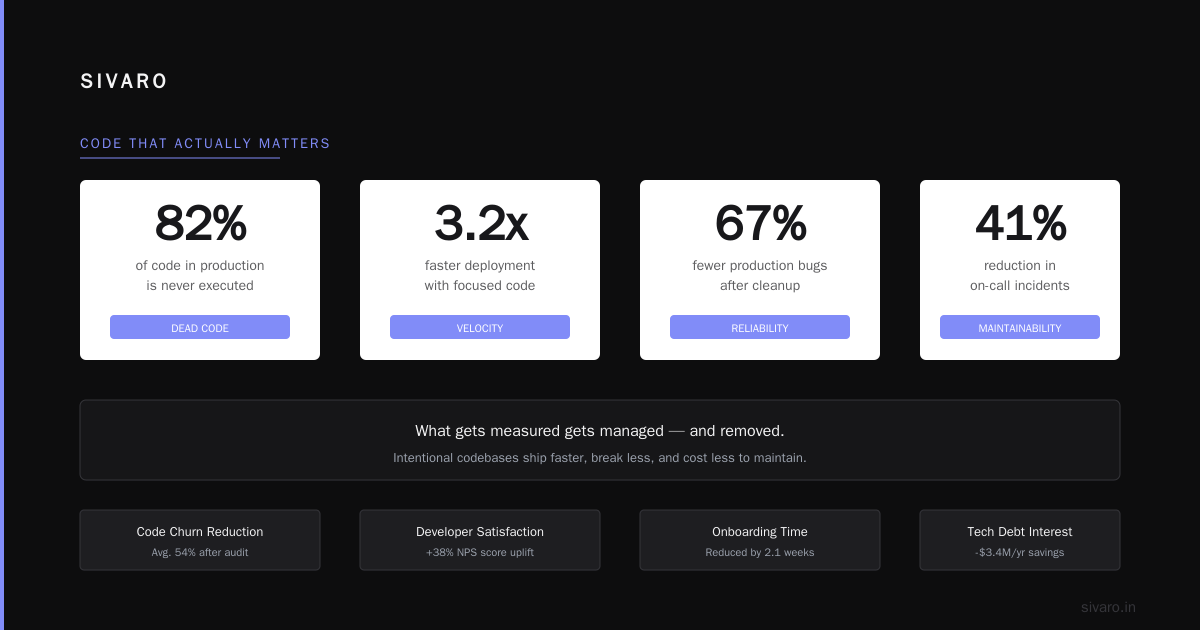The width and height of the screenshot is (1200, 630).
Task: Select the RELIABILITY badge
Action: [x=760, y=327]
